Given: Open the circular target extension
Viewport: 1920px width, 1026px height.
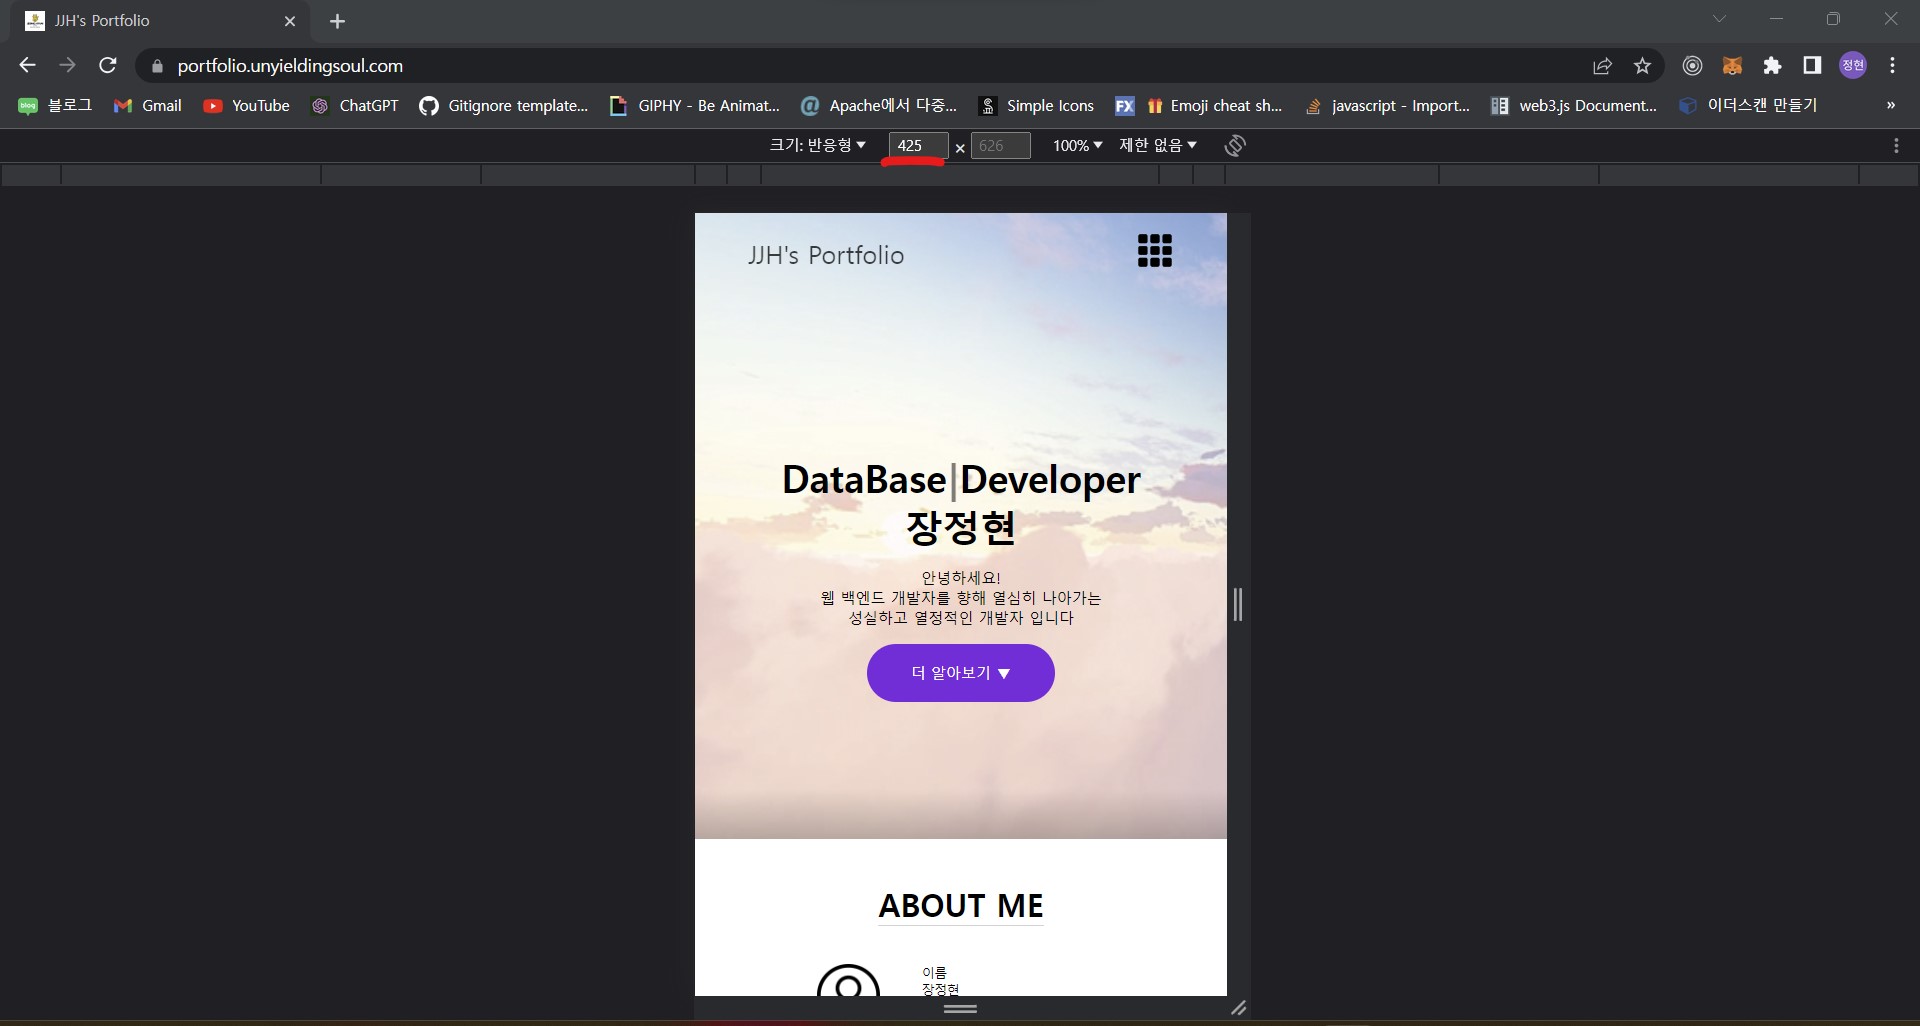Looking at the screenshot, I should [x=1692, y=66].
